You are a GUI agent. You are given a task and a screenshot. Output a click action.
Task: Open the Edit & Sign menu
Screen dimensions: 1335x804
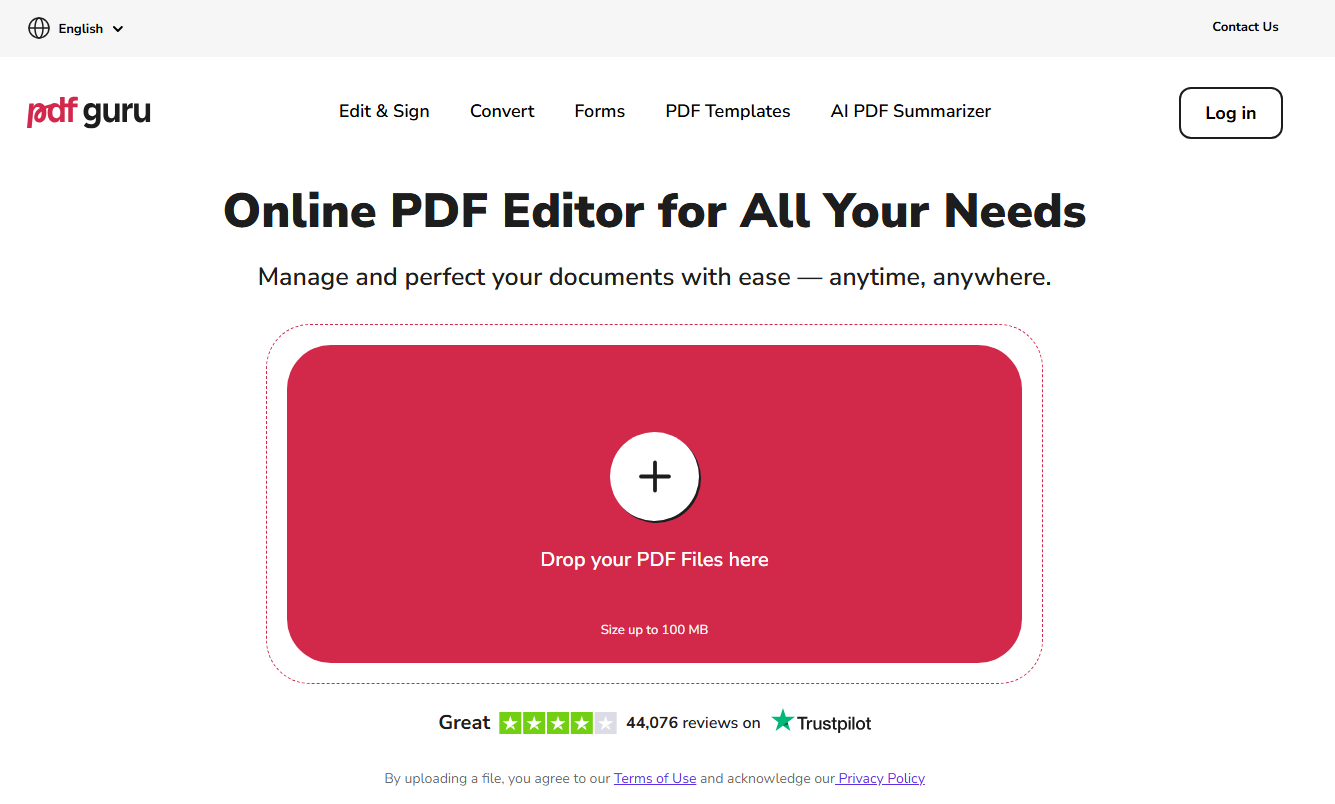point(384,111)
